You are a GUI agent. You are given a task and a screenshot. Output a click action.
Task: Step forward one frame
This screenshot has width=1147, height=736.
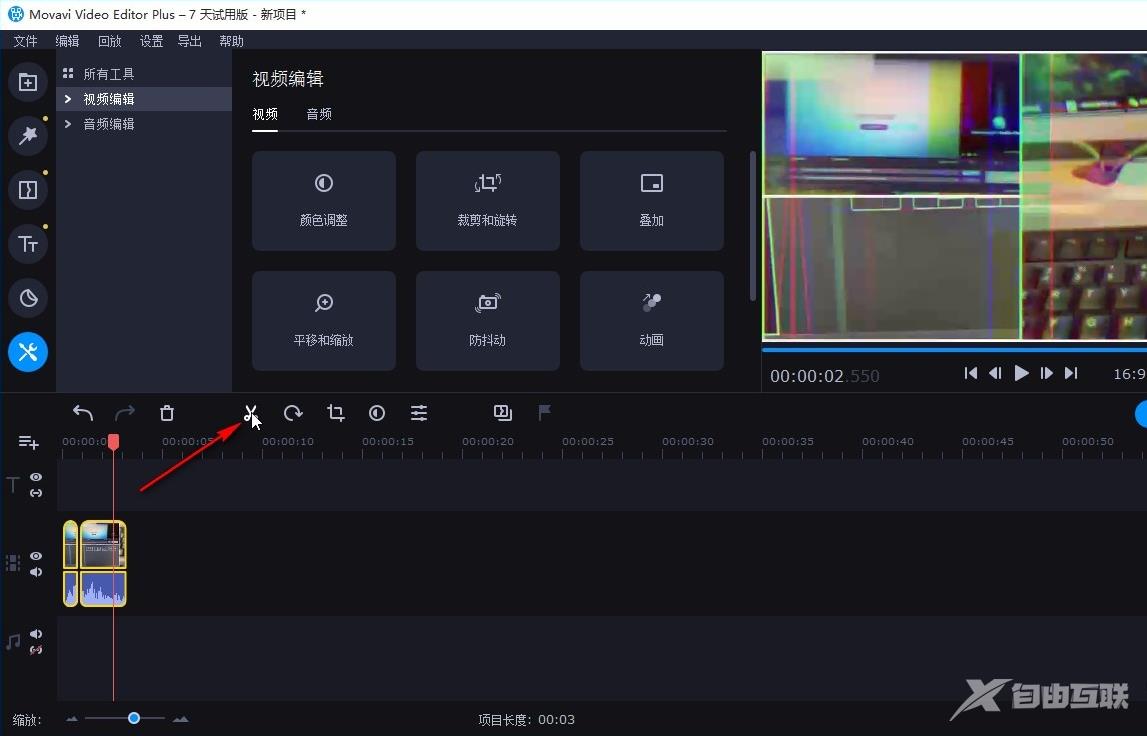tap(1047, 373)
